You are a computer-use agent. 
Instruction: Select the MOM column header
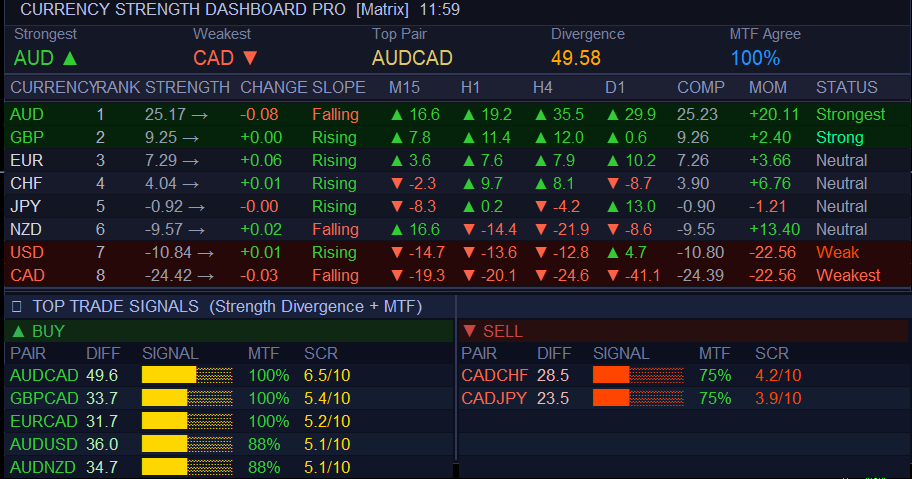(768, 87)
